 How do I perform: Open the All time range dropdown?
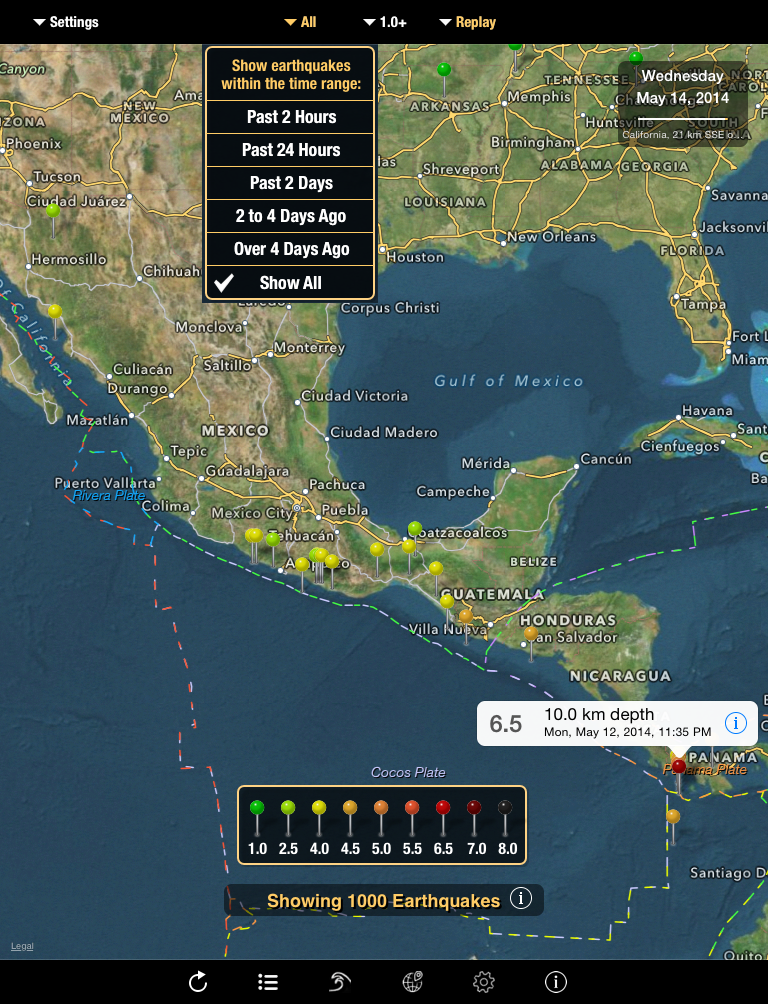[x=300, y=22]
